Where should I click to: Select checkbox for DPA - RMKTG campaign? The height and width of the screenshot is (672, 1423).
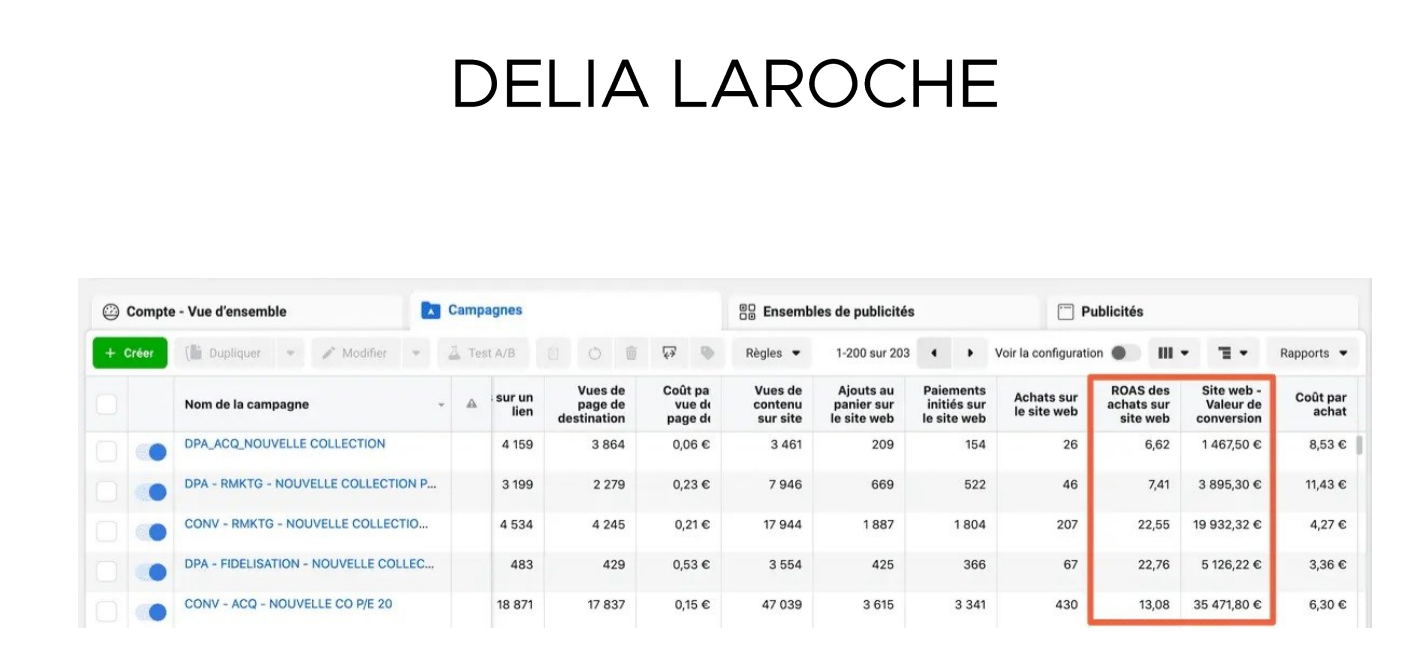click(106, 492)
